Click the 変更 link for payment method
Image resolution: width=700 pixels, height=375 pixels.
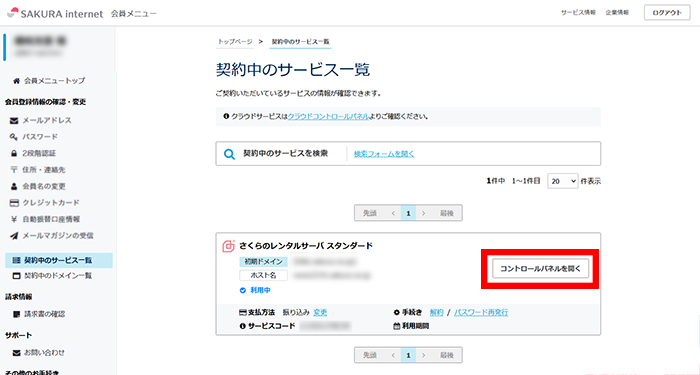pyautogui.click(x=320, y=312)
